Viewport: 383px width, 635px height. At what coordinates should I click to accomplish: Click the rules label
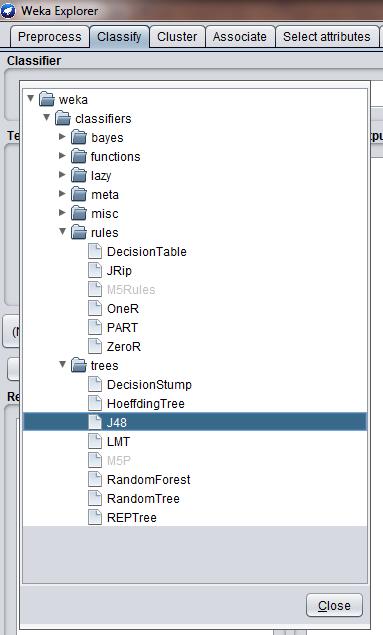pos(104,232)
